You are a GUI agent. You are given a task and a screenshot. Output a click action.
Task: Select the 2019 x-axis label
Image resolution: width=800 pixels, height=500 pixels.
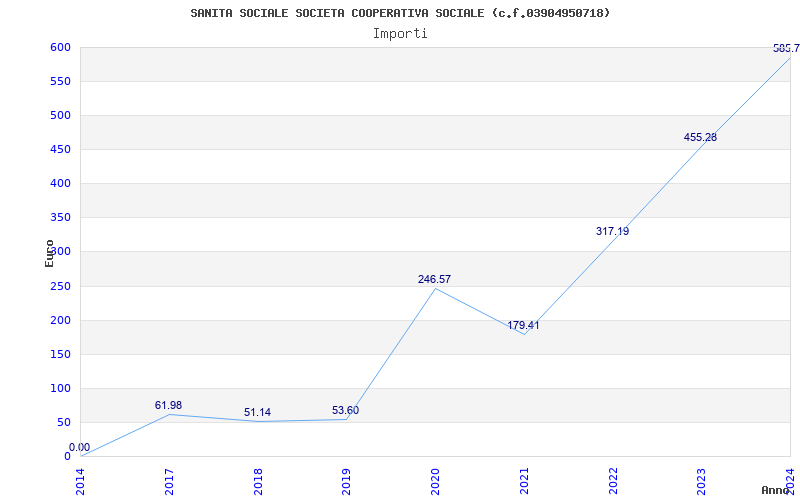pos(346,482)
